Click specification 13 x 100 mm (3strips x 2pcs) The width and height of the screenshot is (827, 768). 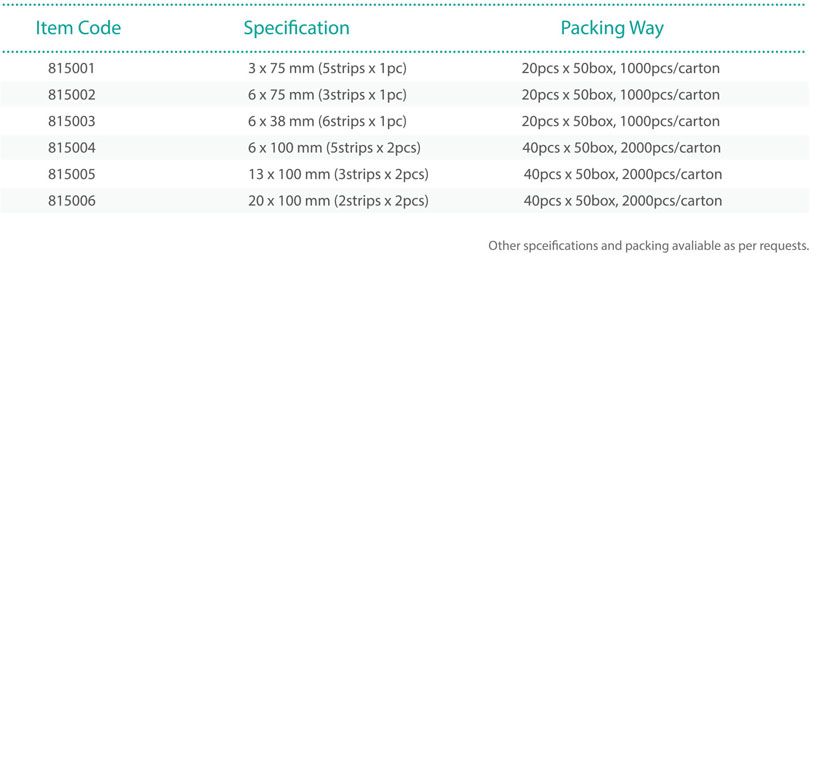(x=338, y=174)
